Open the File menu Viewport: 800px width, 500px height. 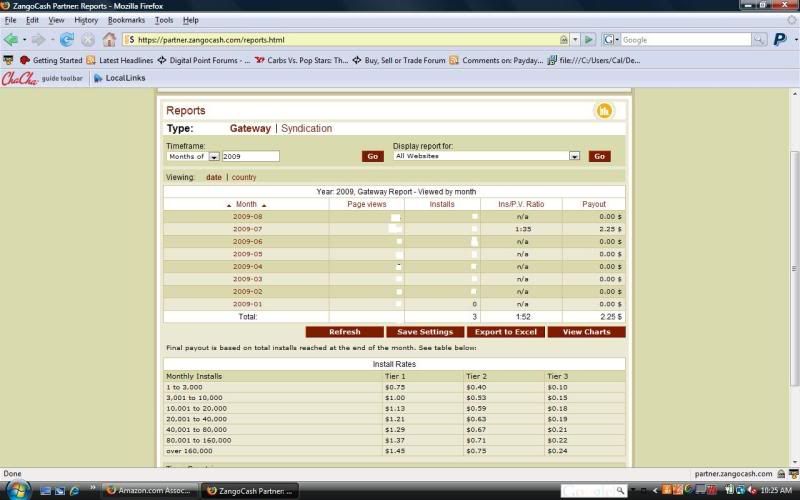coord(10,20)
